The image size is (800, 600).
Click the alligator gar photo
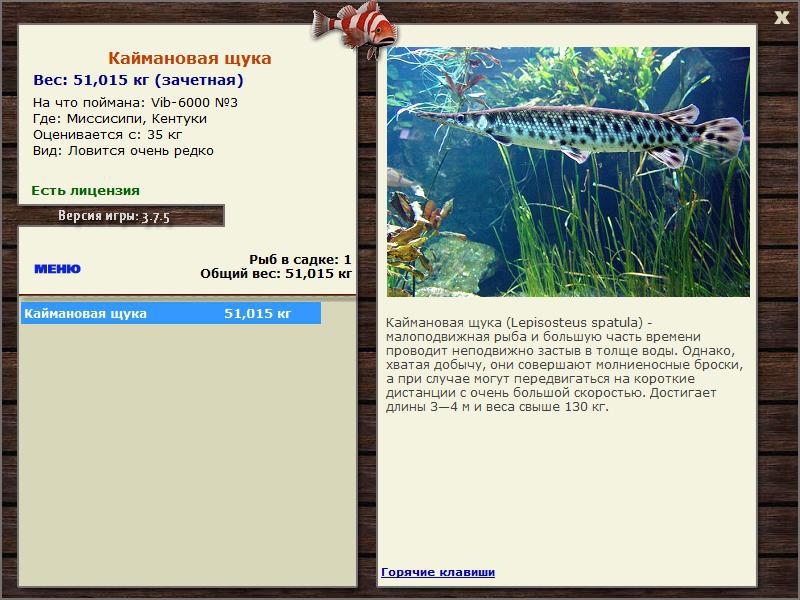(x=568, y=172)
